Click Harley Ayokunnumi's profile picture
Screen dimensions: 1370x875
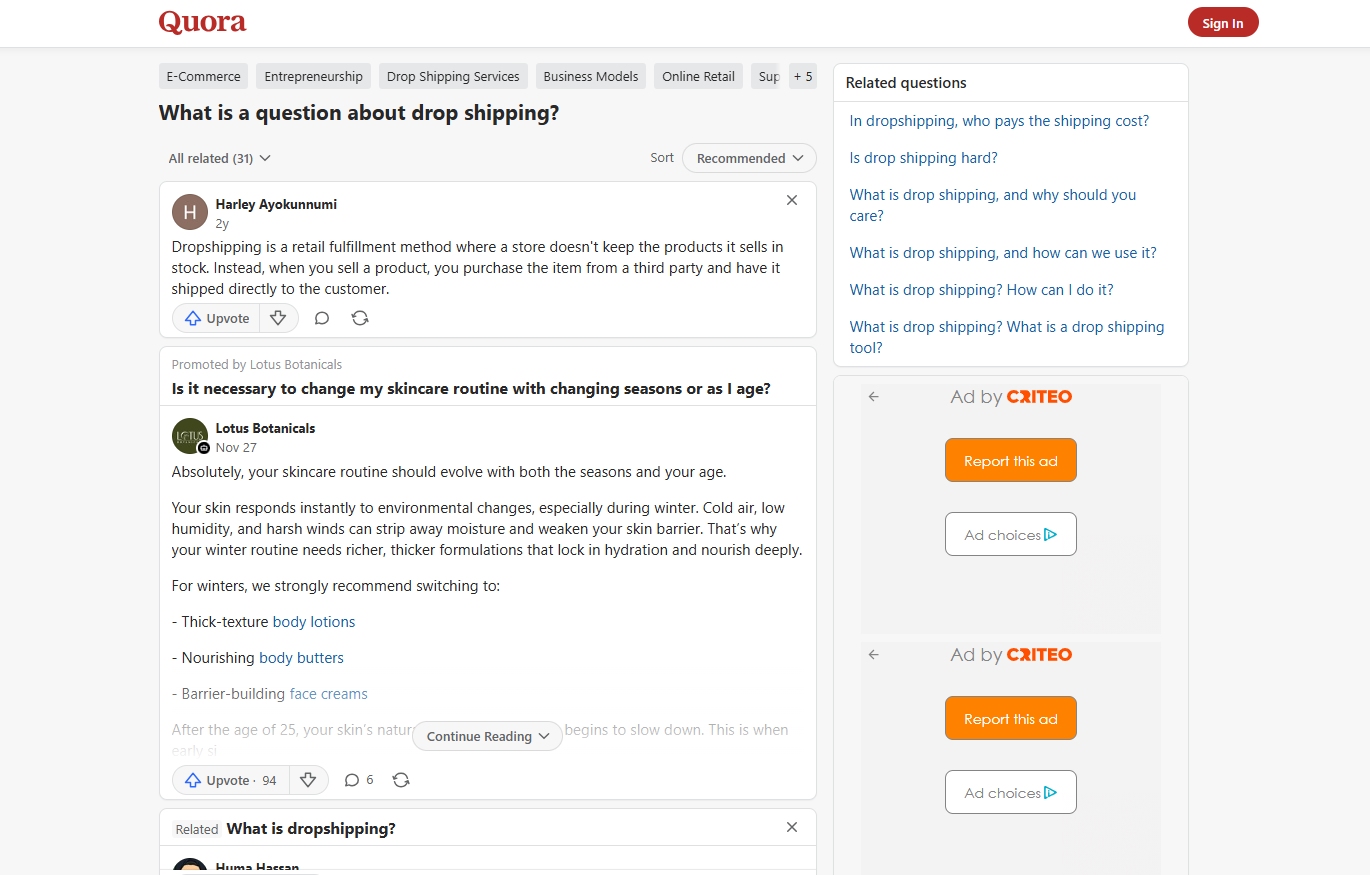189,211
